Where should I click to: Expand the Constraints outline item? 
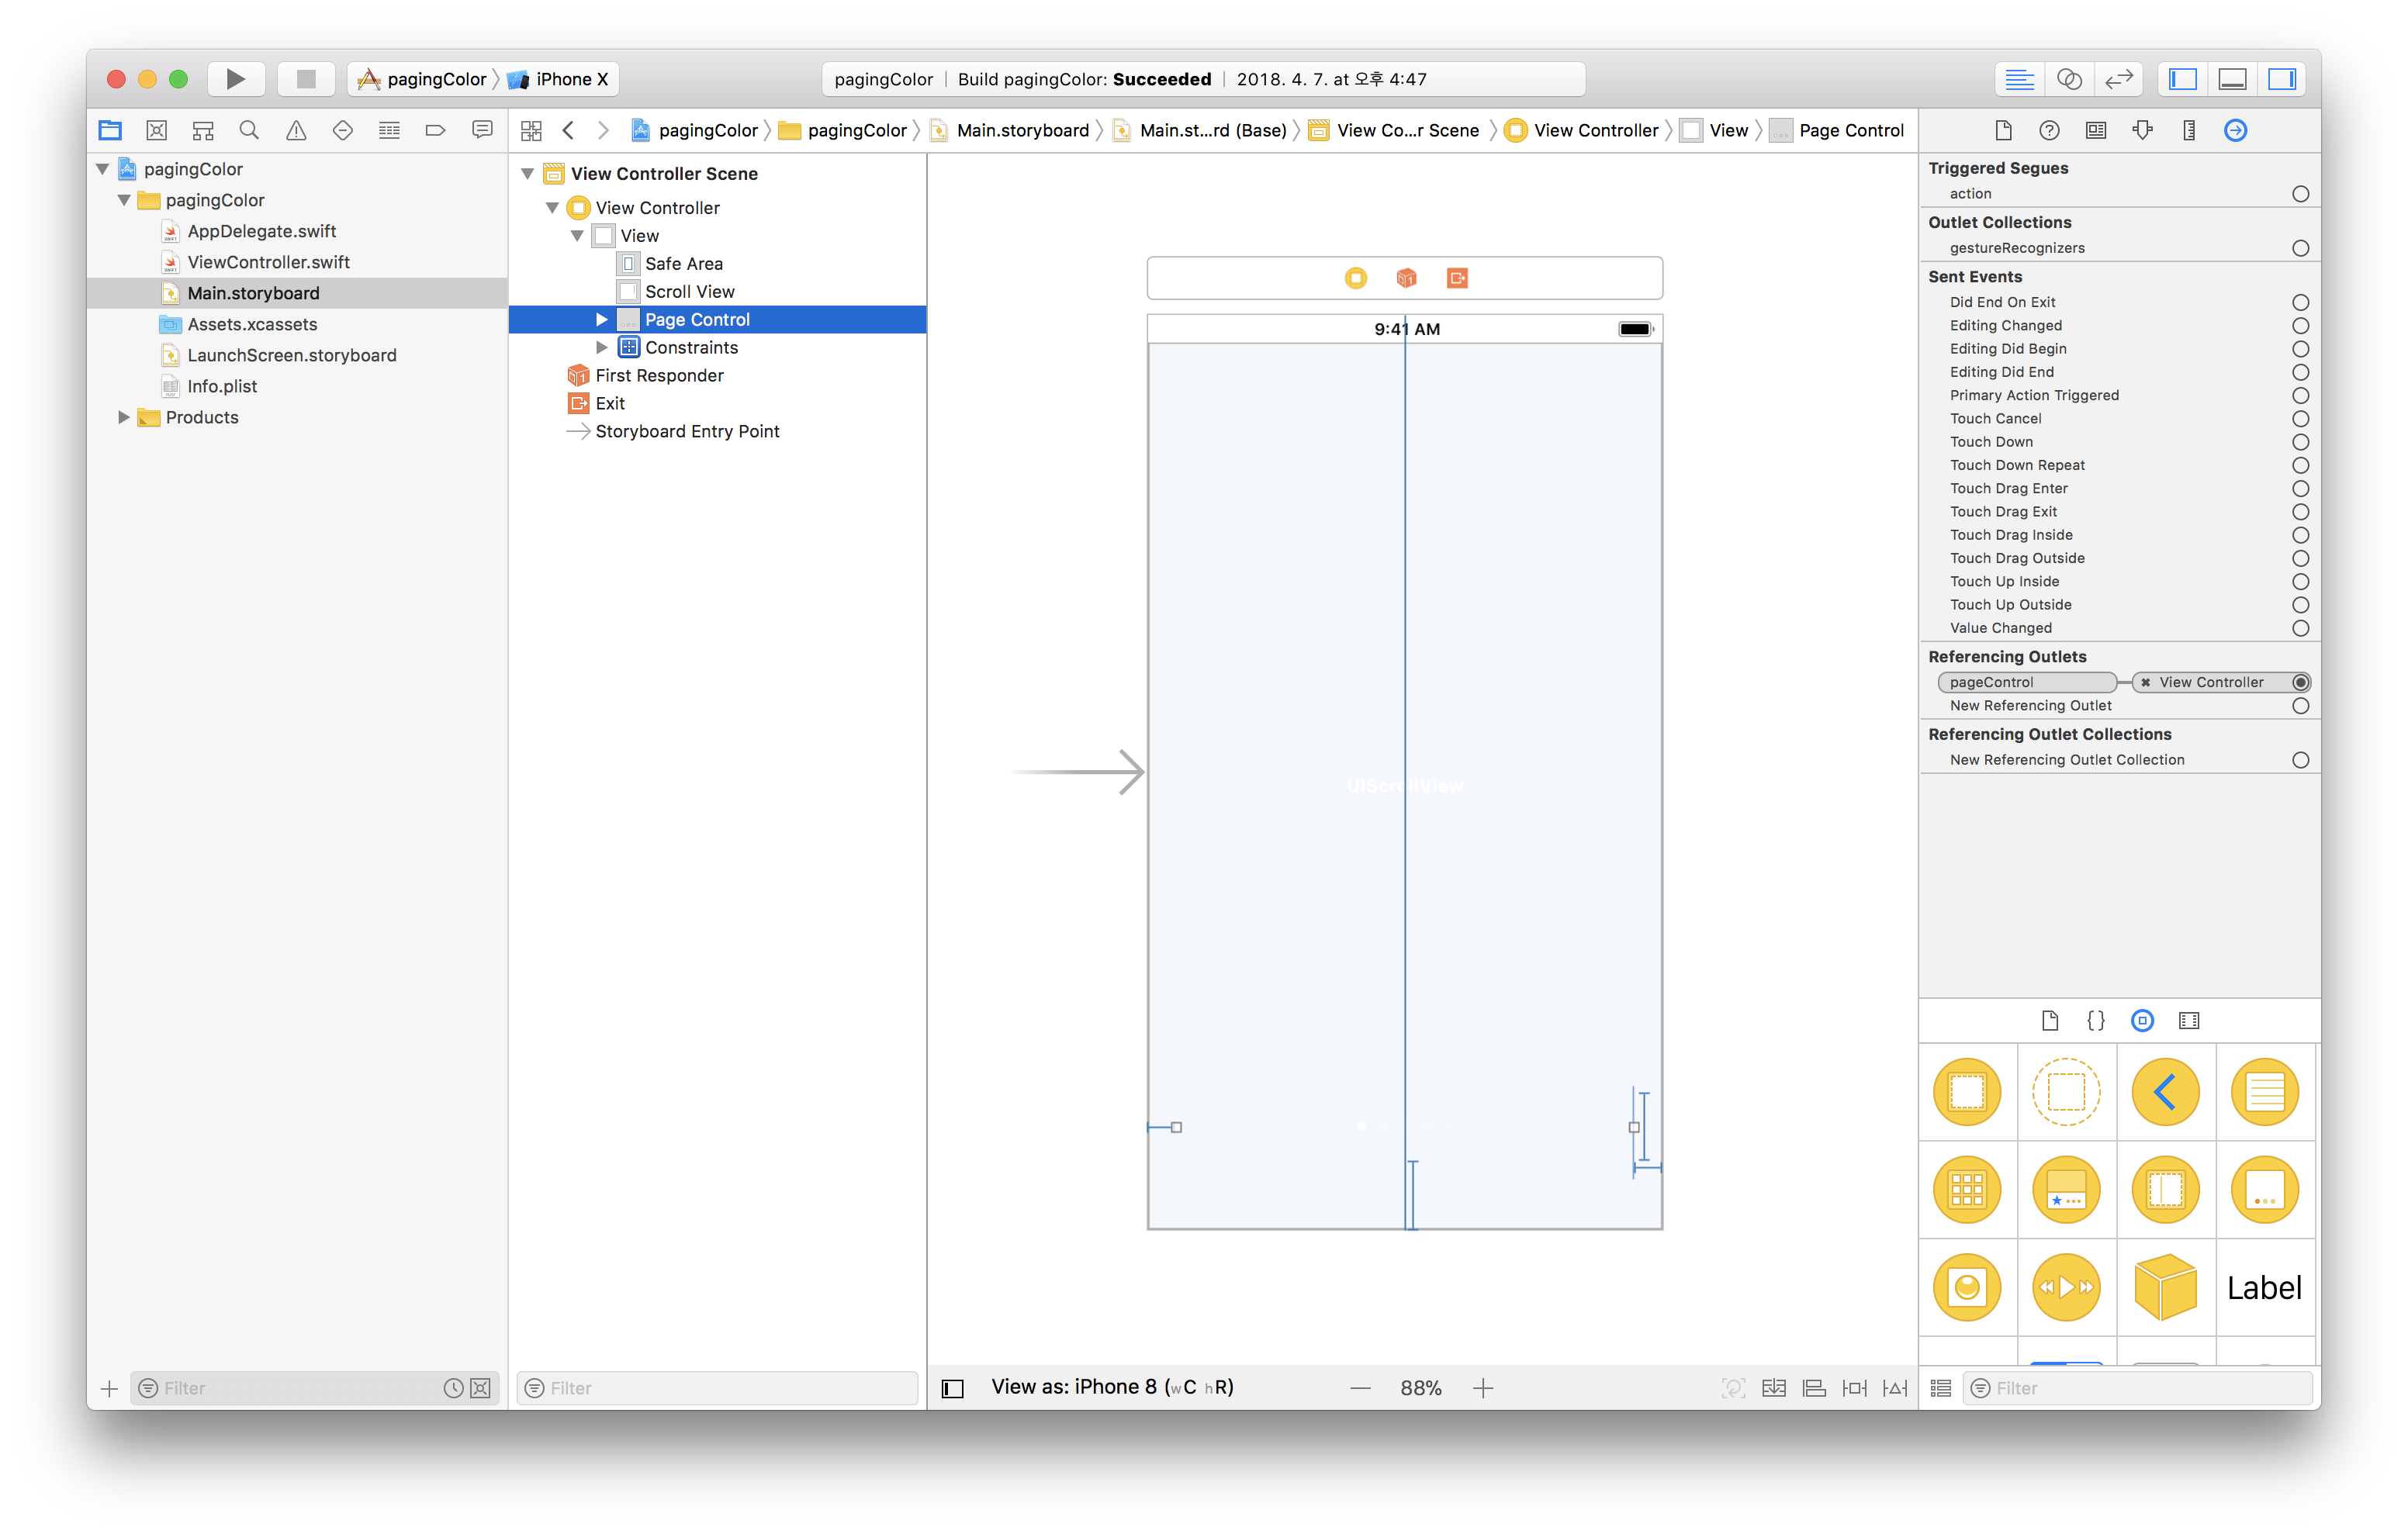pos(601,348)
